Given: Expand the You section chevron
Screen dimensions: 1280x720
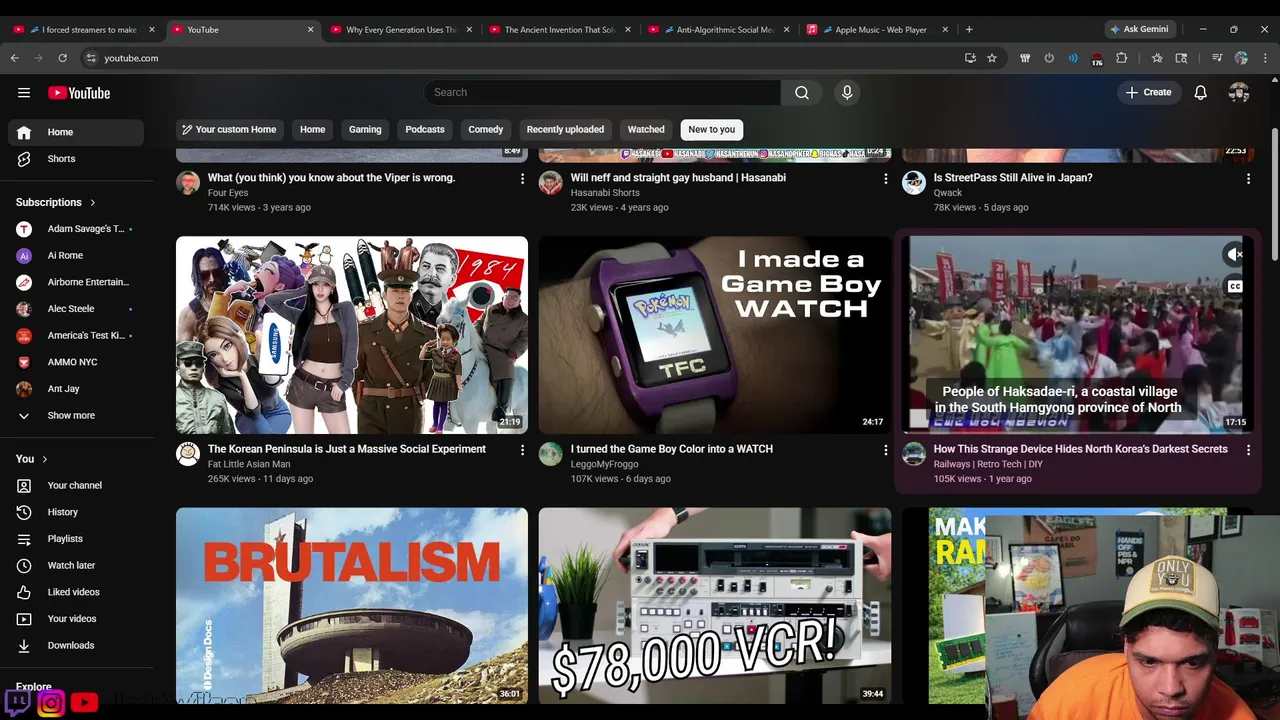Looking at the screenshot, I should pyautogui.click(x=44, y=459).
